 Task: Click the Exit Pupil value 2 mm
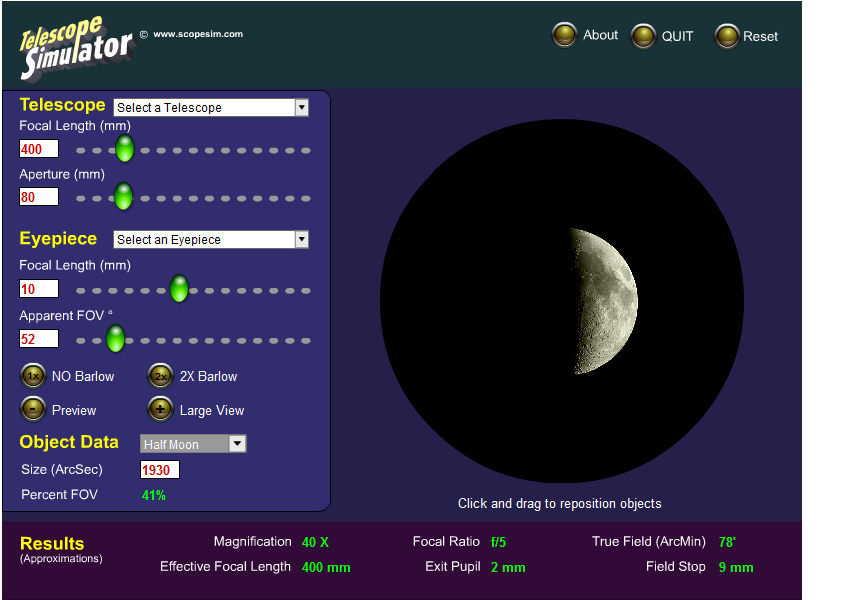click(x=508, y=567)
